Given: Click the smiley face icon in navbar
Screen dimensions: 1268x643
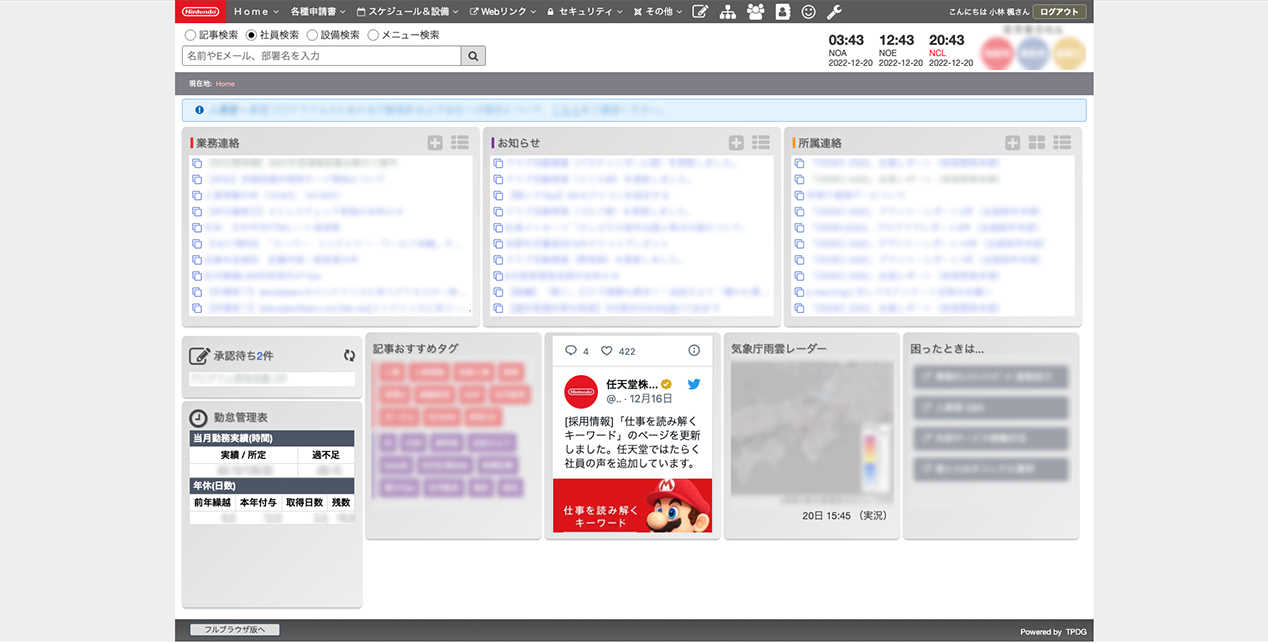Looking at the screenshot, I should [808, 12].
